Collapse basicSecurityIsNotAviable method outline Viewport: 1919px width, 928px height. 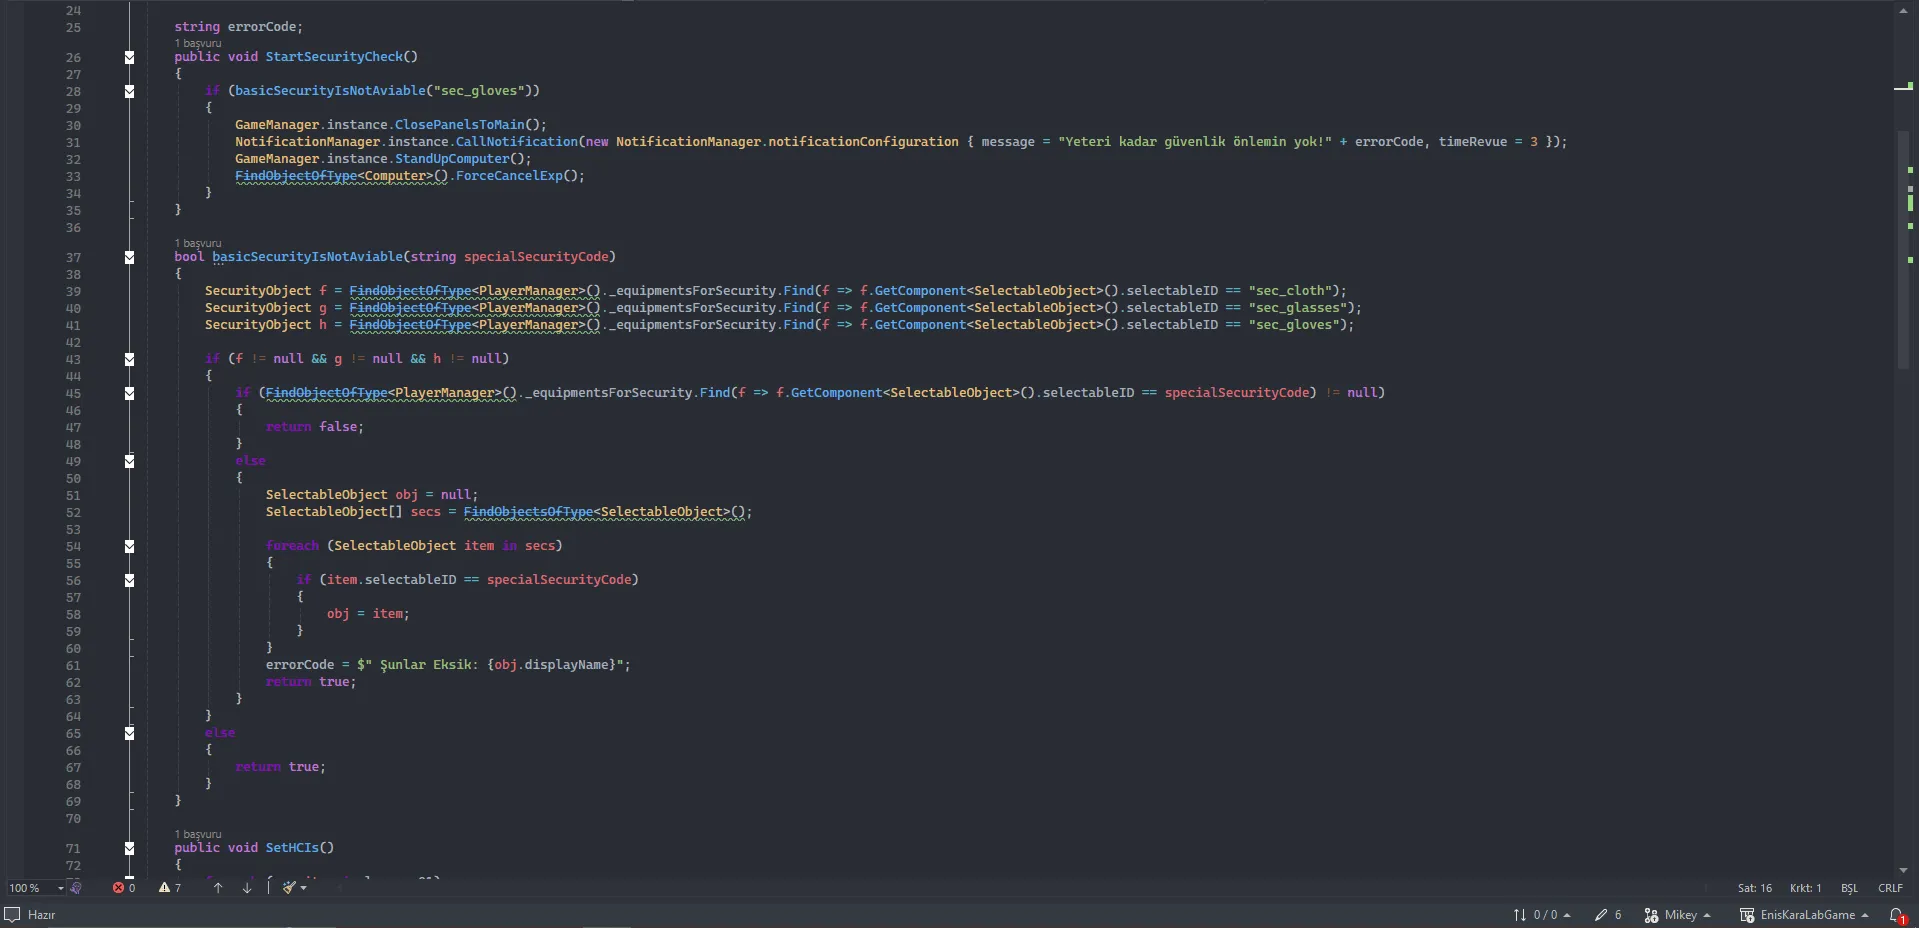pos(129,257)
